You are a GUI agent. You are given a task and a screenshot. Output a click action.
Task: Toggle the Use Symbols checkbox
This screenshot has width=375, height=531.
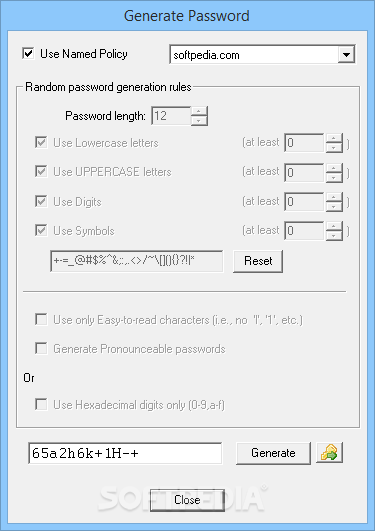tap(41, 231)
